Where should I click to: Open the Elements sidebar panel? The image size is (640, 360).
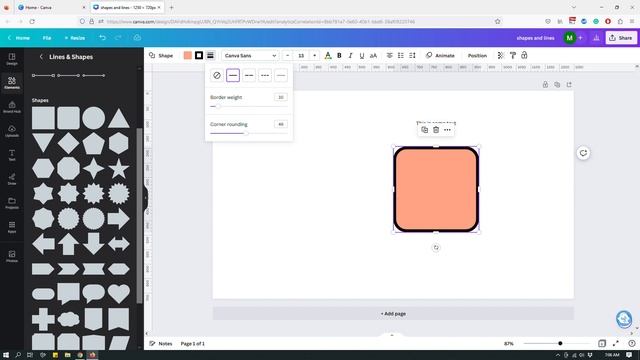tap(12, 82)
